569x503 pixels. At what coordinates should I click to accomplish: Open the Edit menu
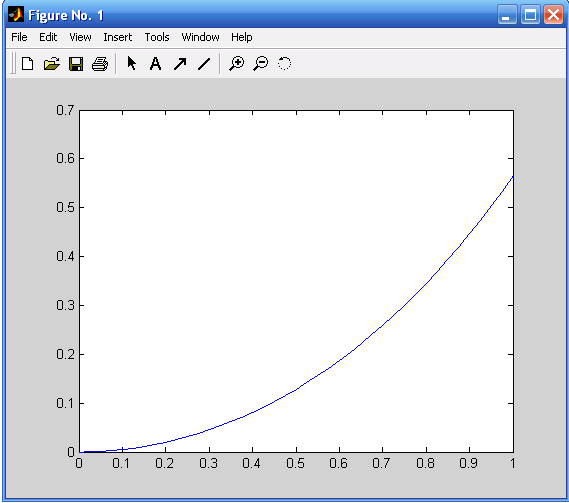[48, 37]
